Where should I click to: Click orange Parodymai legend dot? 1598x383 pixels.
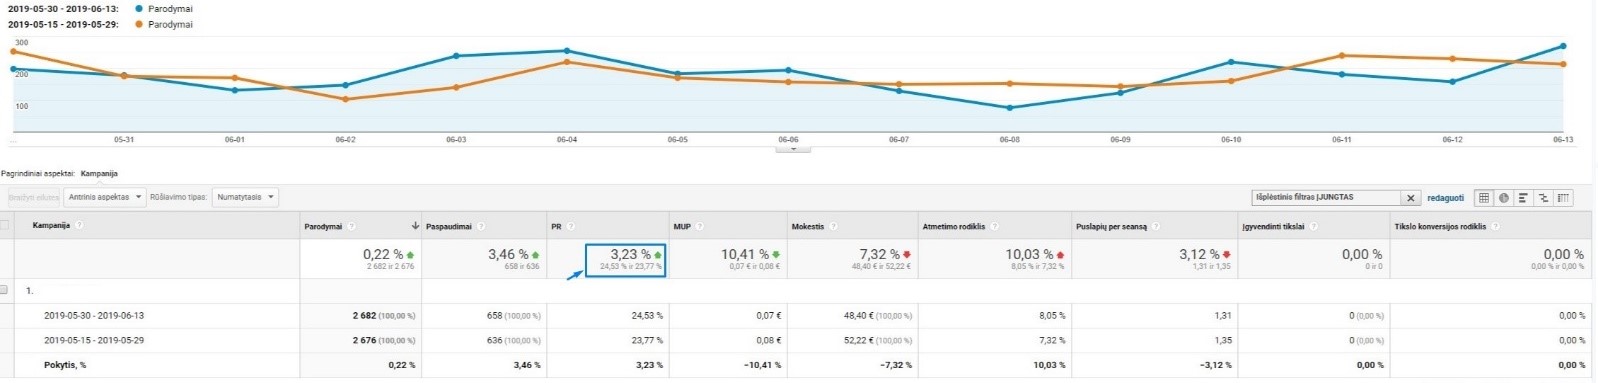(x=138, y=24)
